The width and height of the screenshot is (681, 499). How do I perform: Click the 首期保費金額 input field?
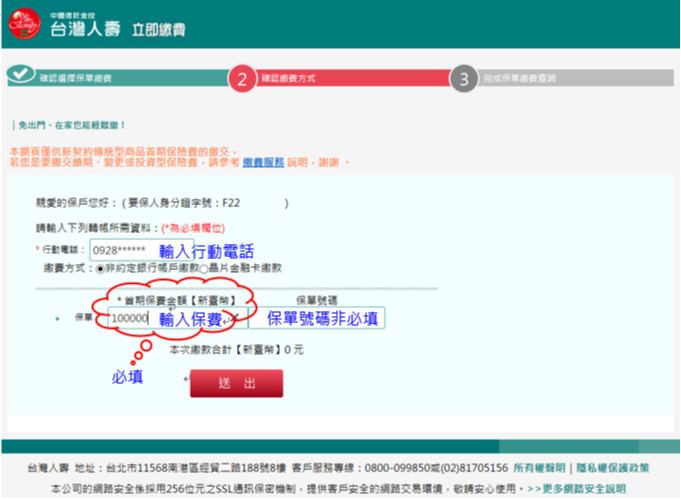click(x=177, y=318)
